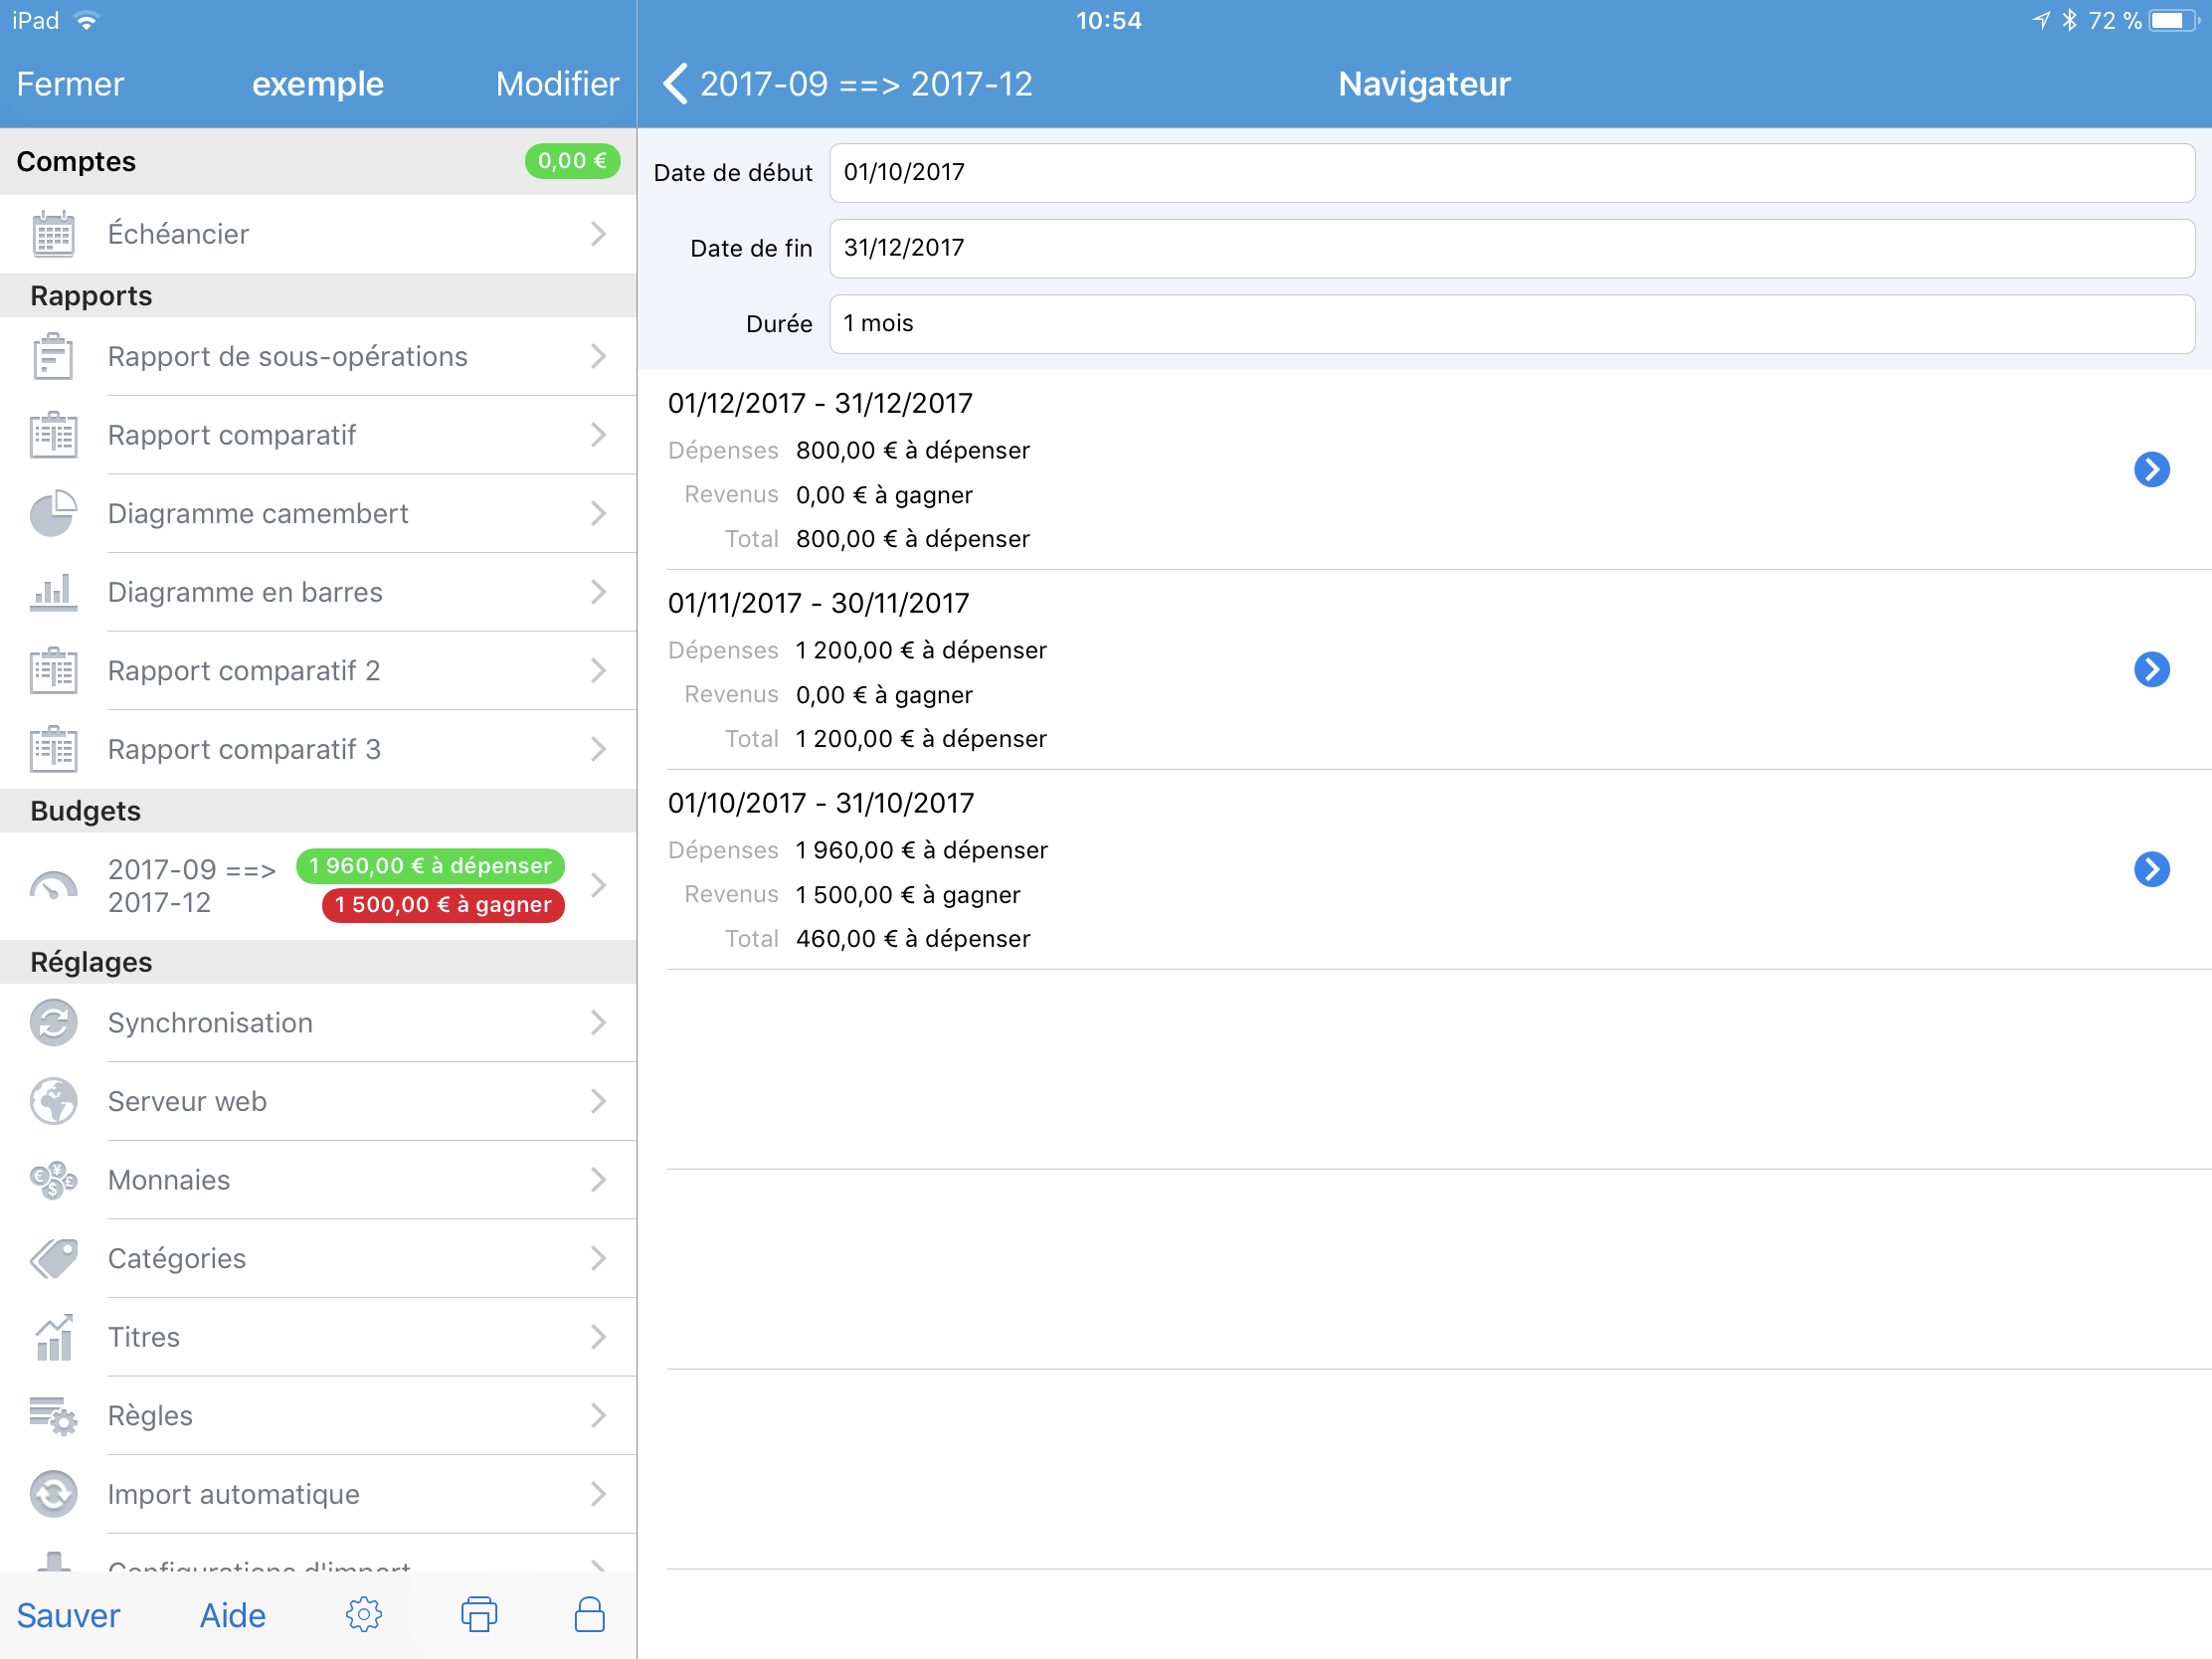Tap the Rapport de sous-opérations clipboard icon
The image size is (2212, 1659).
click(53, 357)
